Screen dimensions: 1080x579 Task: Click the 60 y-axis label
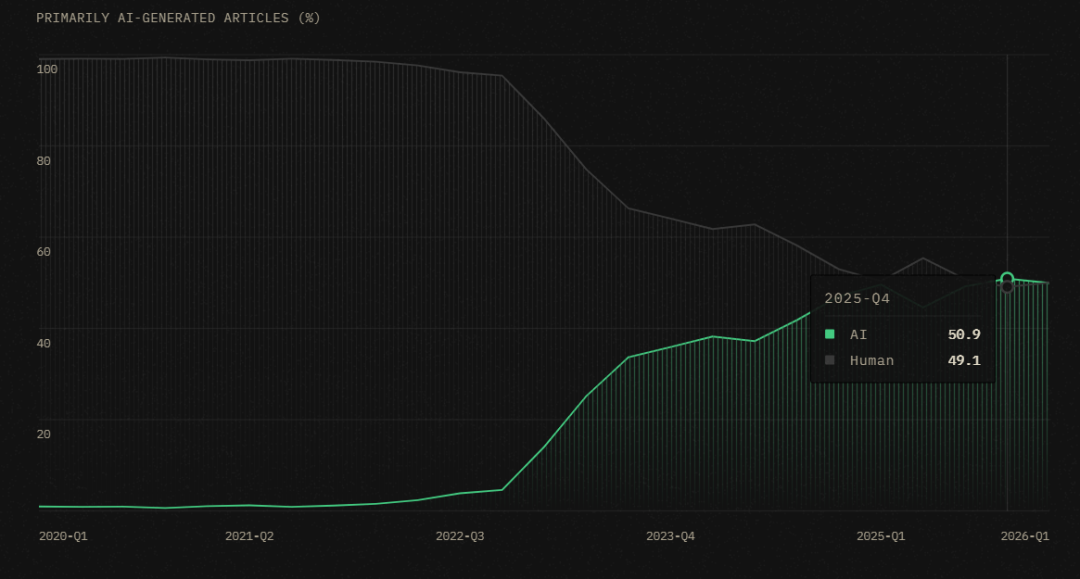[43, 252]
